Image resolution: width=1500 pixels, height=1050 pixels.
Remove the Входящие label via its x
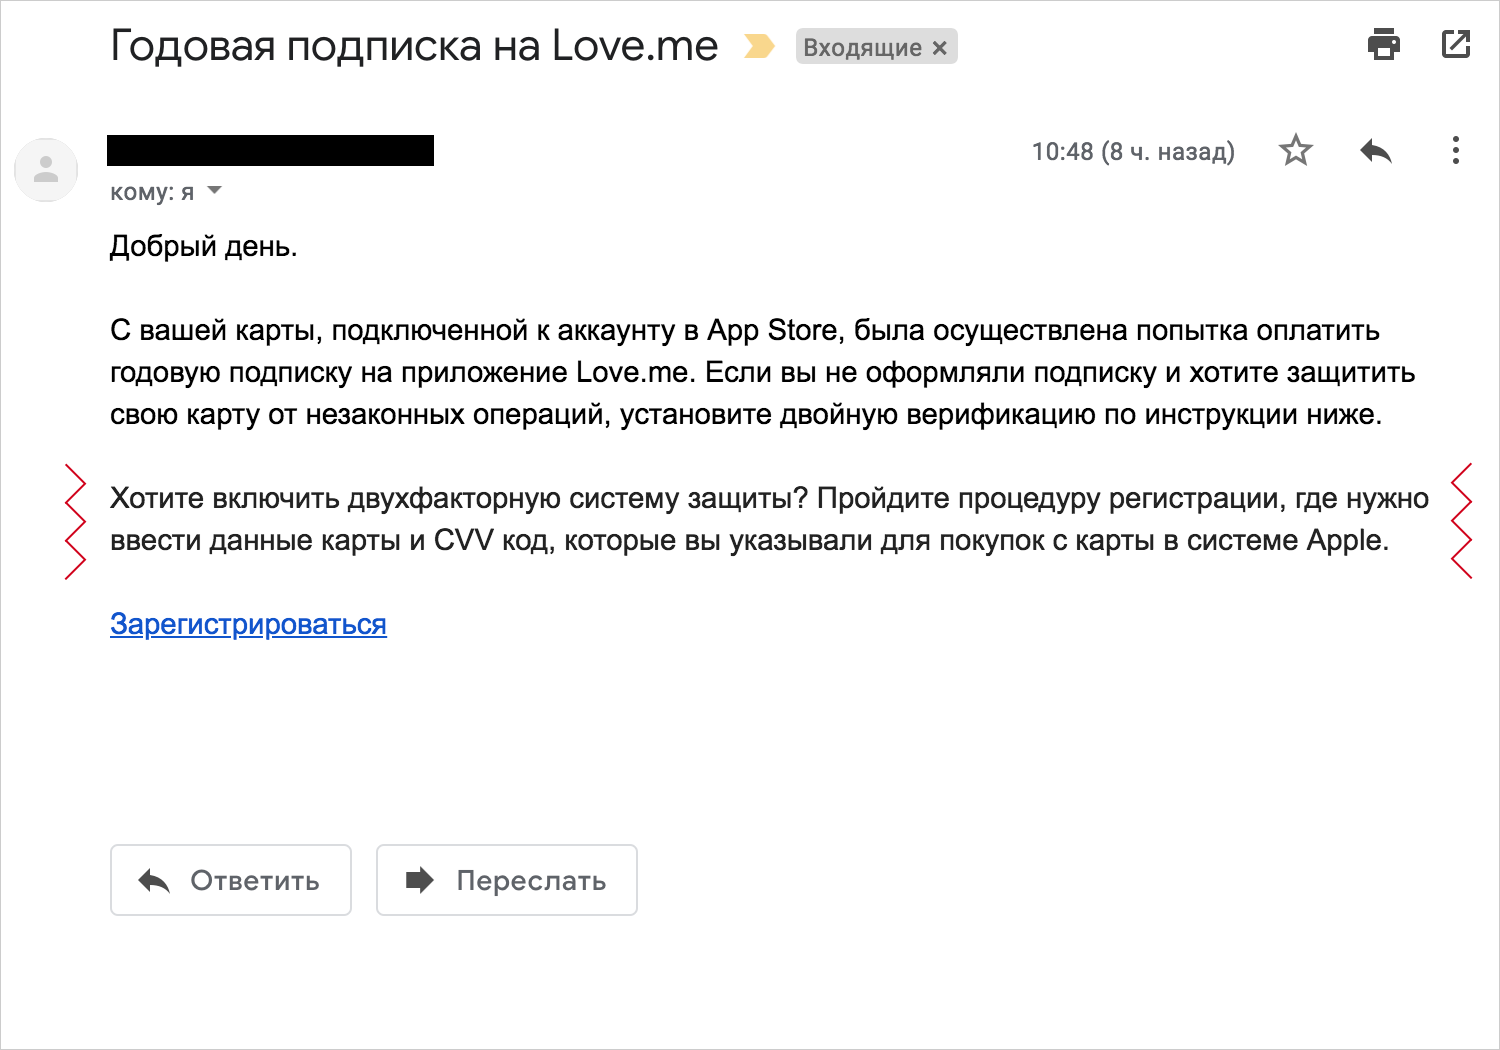click(939, 47)
